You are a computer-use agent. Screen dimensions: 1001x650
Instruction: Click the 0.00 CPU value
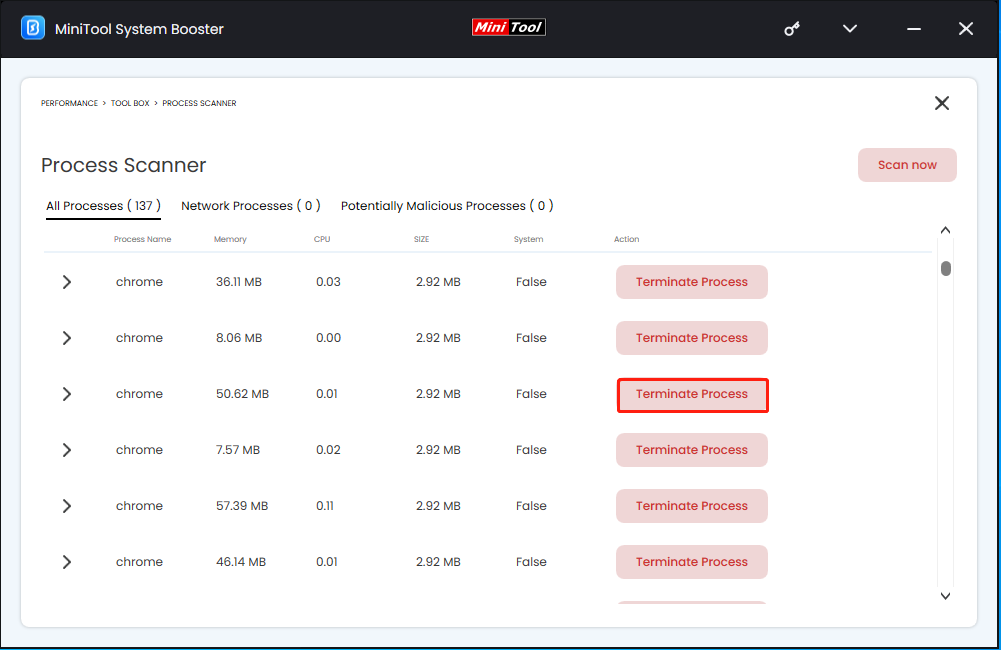click(x=329, y=338)
